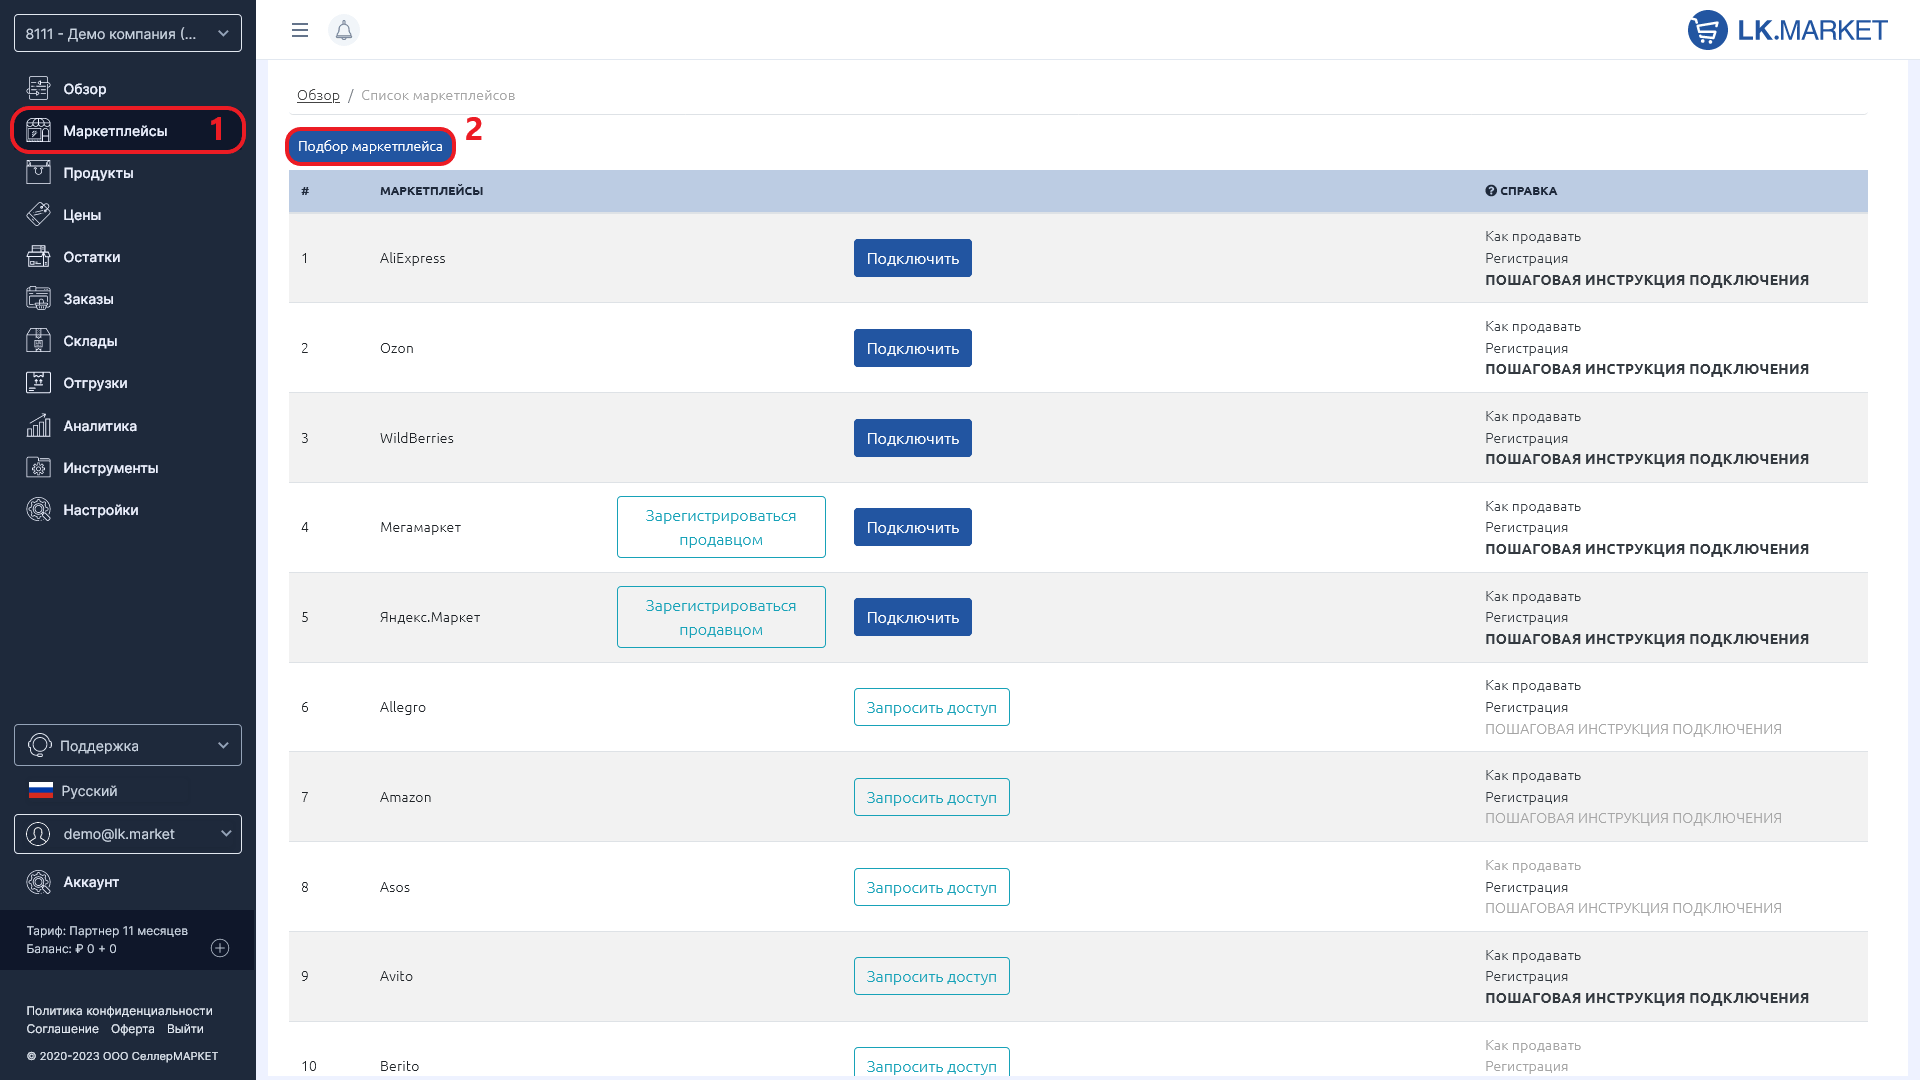This screenshot has height=1080, width=1920.
Task: Connect AliExpress with Подключить
Action: click(912, 258)
